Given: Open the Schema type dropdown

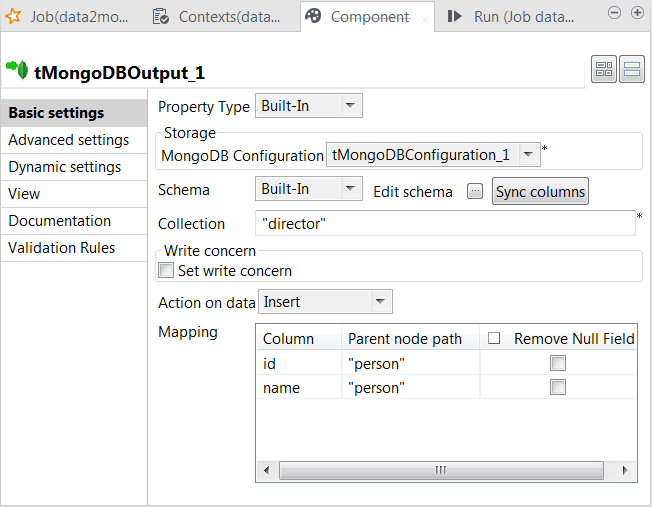Looking at the screenshot, I should point(350,188).
